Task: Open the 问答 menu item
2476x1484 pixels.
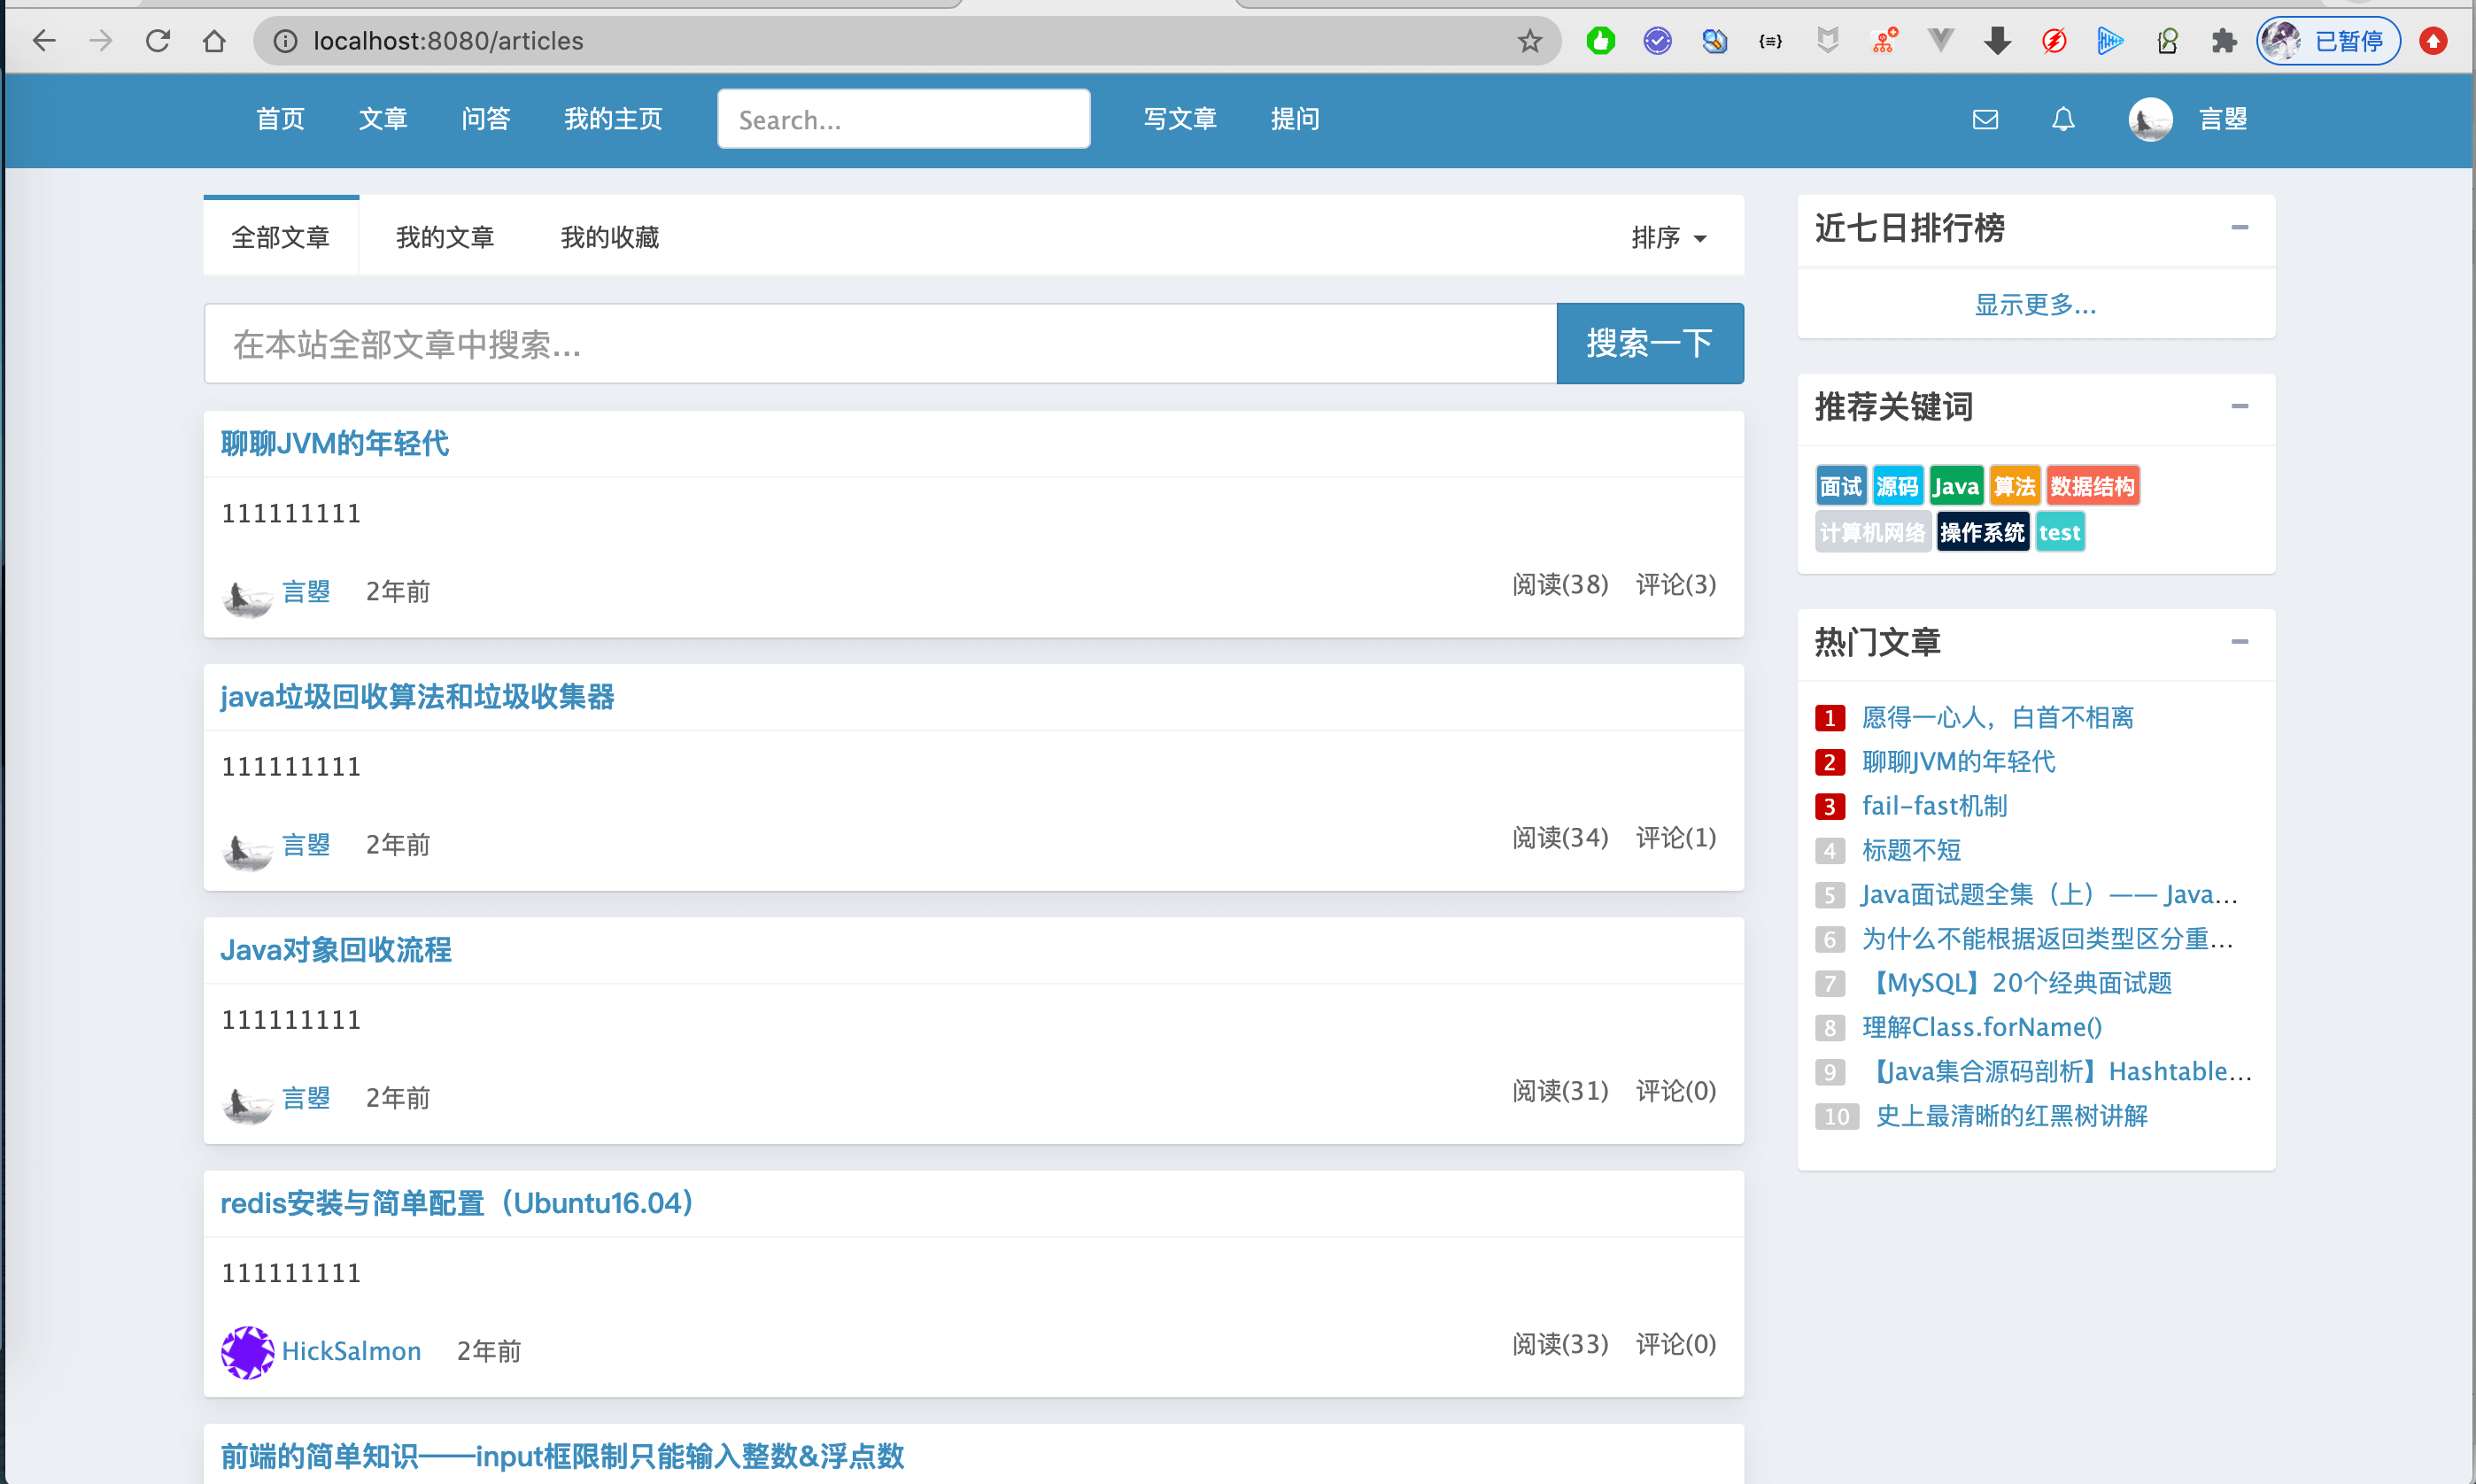Action: [486, 119]
